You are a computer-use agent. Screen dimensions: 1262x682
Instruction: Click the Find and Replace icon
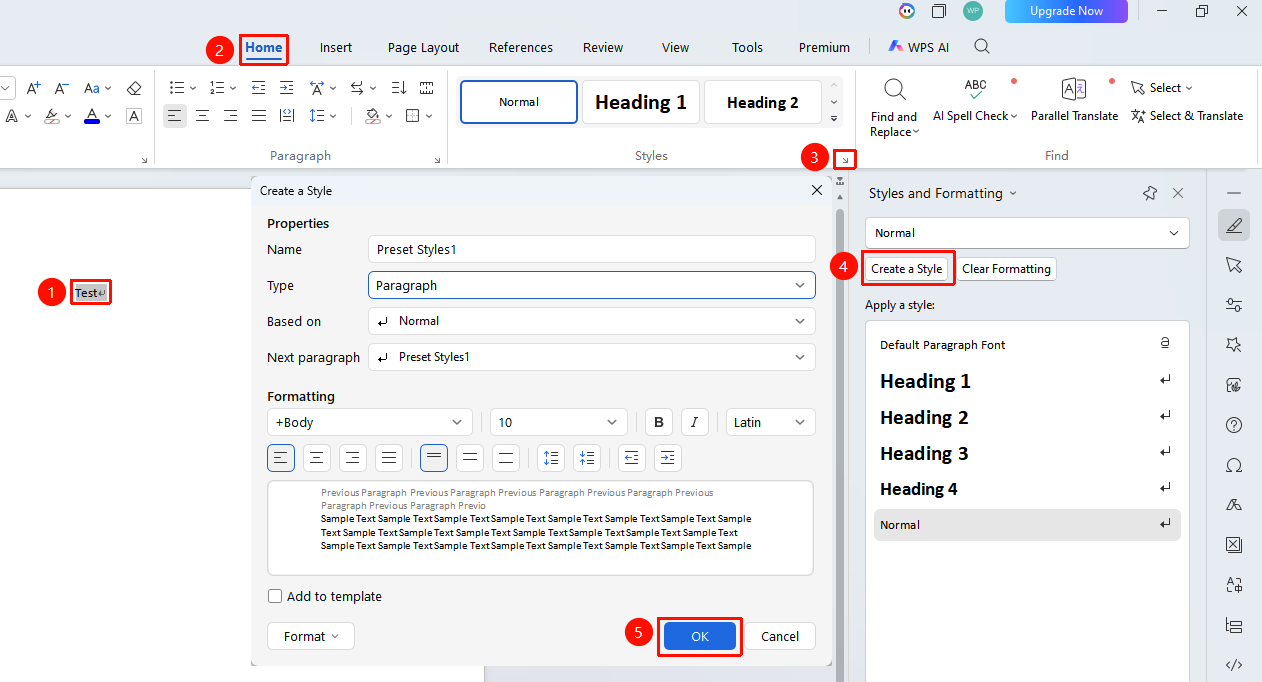click(x=894, y=90)
